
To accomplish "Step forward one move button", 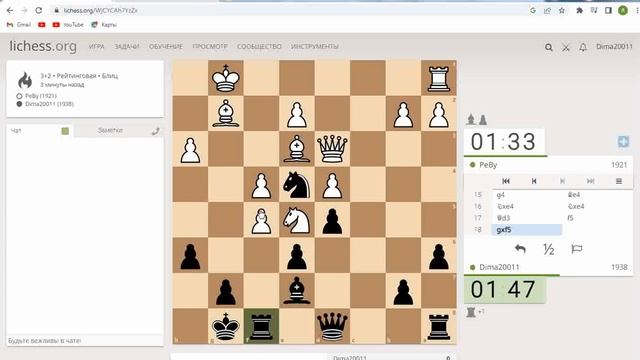I will coord(562,181).
